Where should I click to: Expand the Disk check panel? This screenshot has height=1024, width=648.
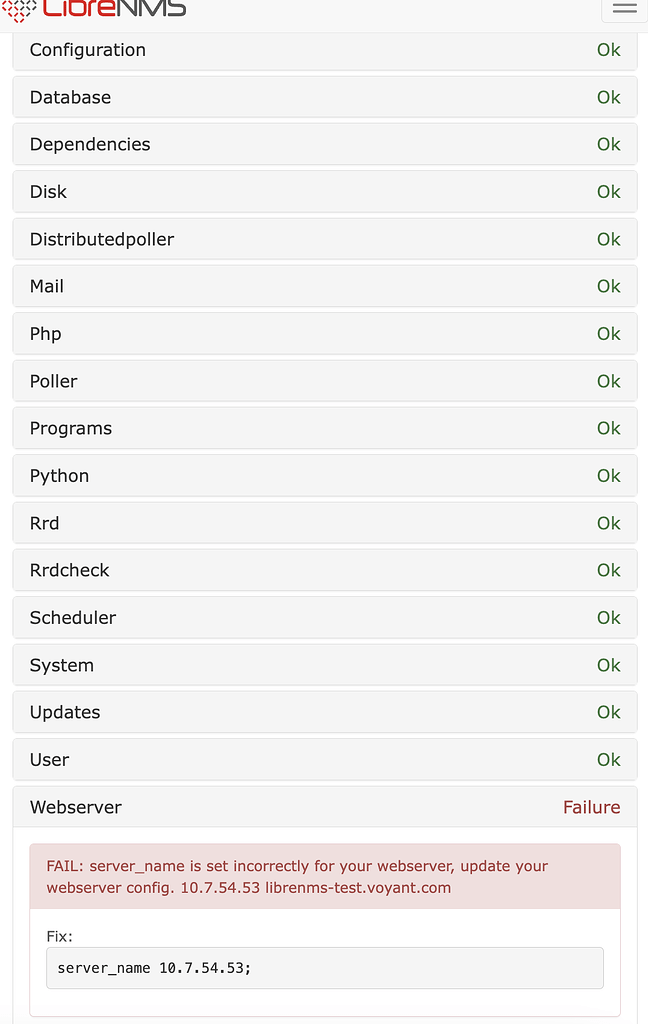(324, 191)
